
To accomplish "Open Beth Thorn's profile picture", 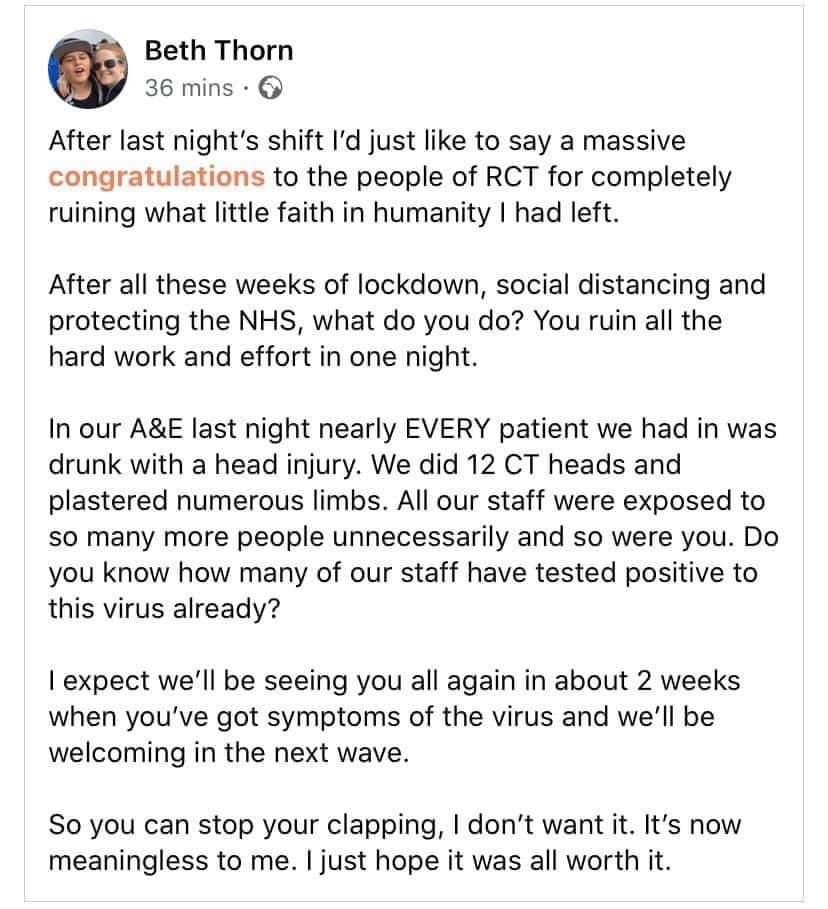I will 88,69.
